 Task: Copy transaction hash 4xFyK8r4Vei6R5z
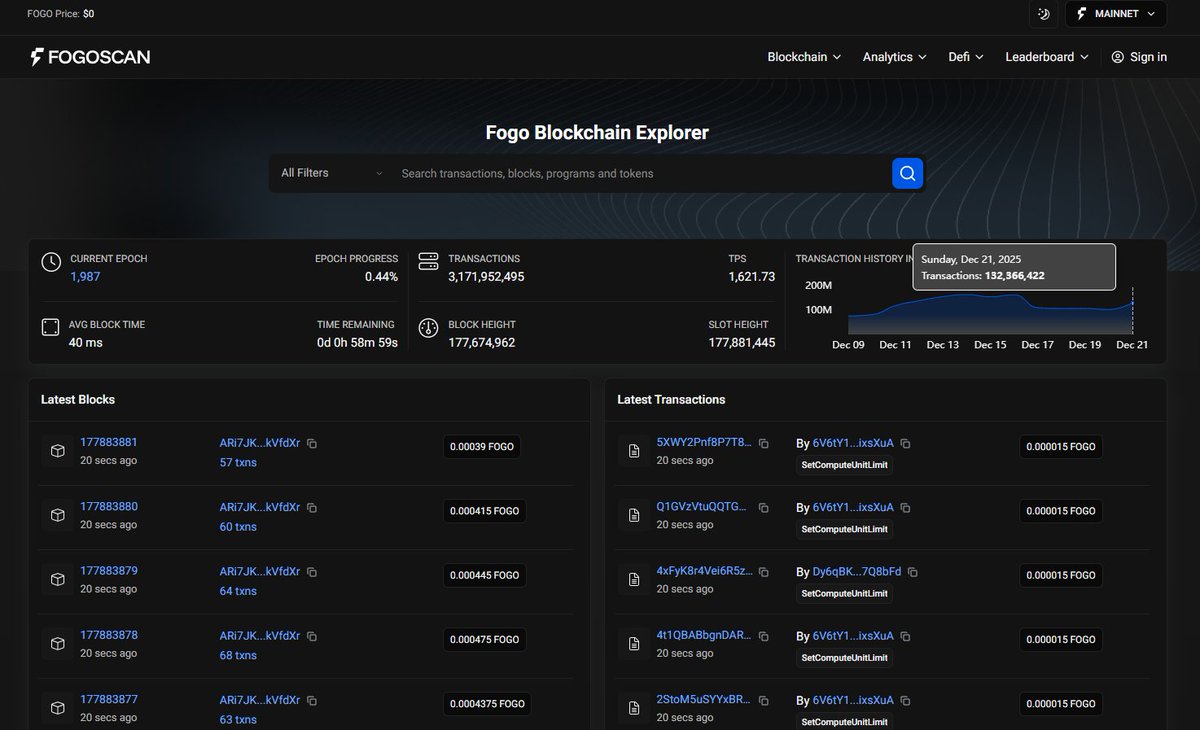[763, 572]
